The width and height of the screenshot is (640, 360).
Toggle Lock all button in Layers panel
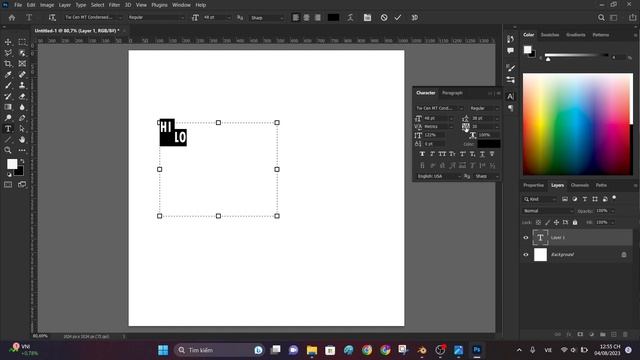[575, 222]
